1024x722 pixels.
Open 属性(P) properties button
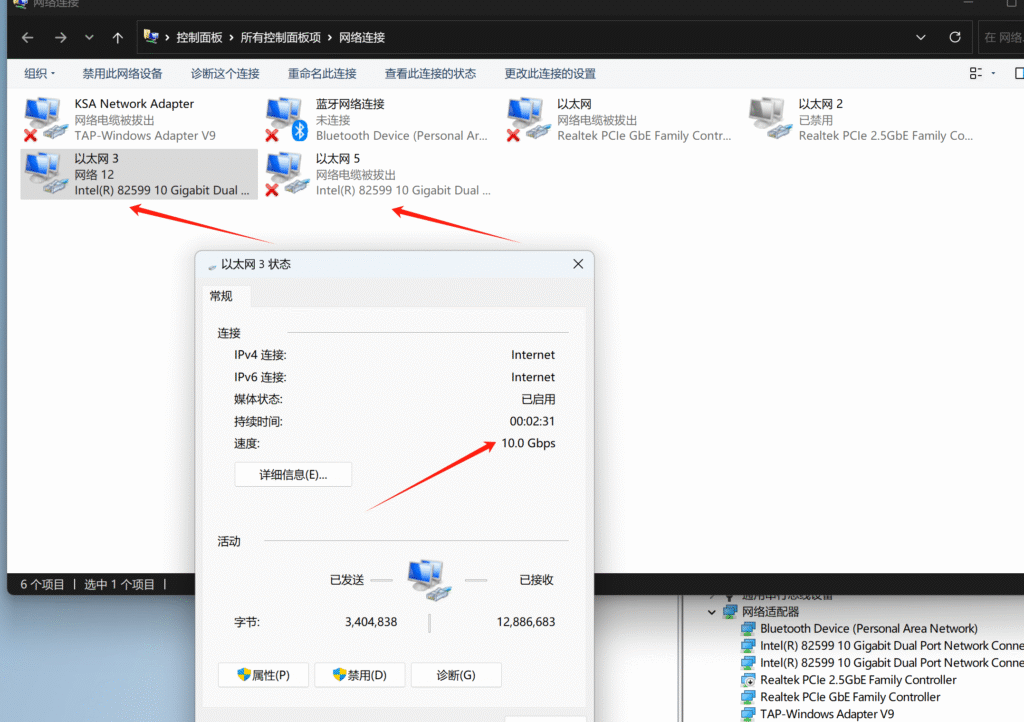tap(263, 675)
